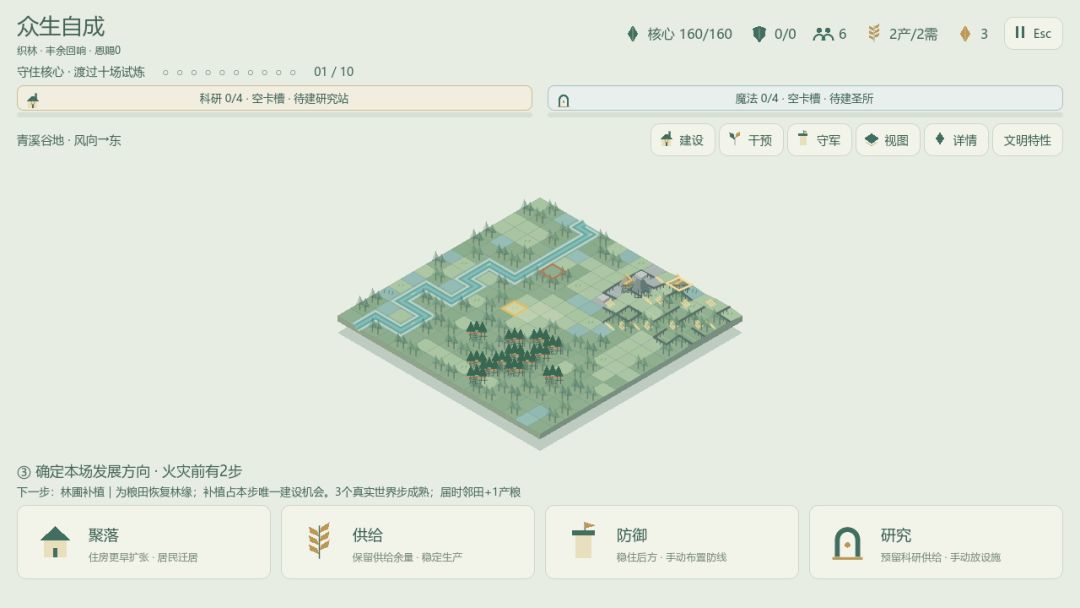The height and width of the screenshot is (608, 1080).
Task: Open the 文明特性 civilization traits
Action: pos(1027,140)
